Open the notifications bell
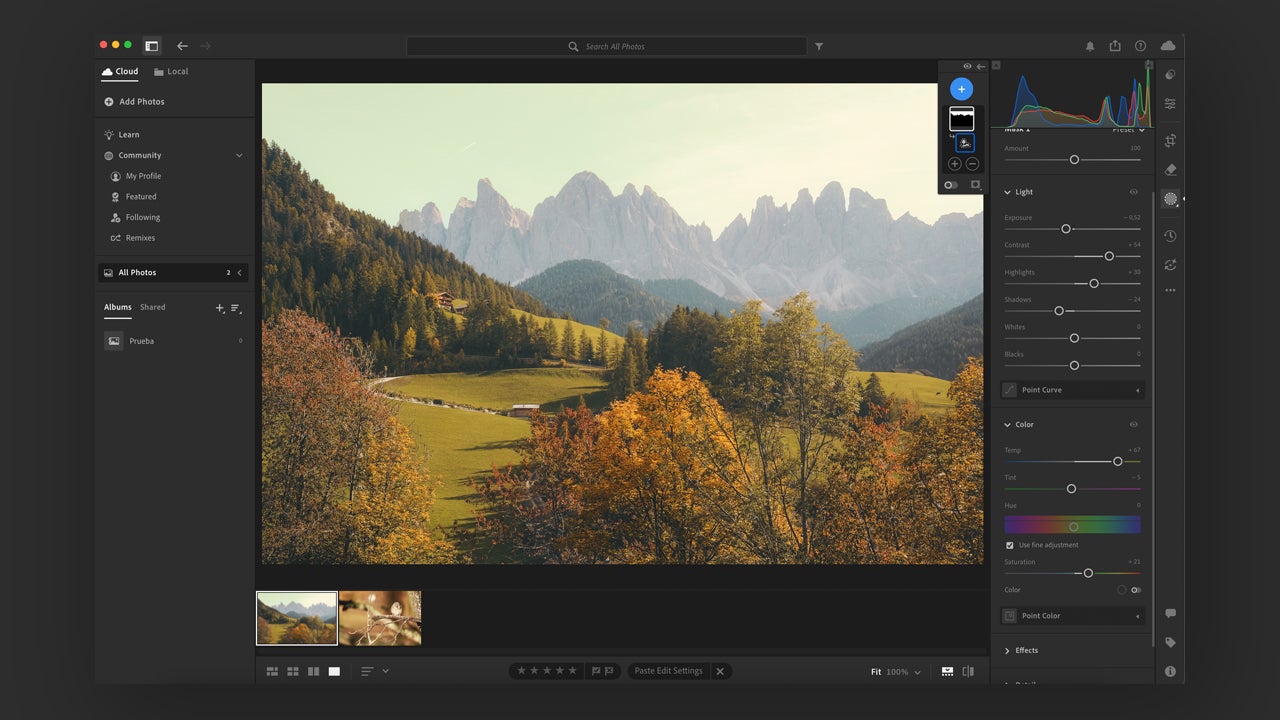Image resolution: width=1280 pixels, height=720 pixels. click(1090, 46)
